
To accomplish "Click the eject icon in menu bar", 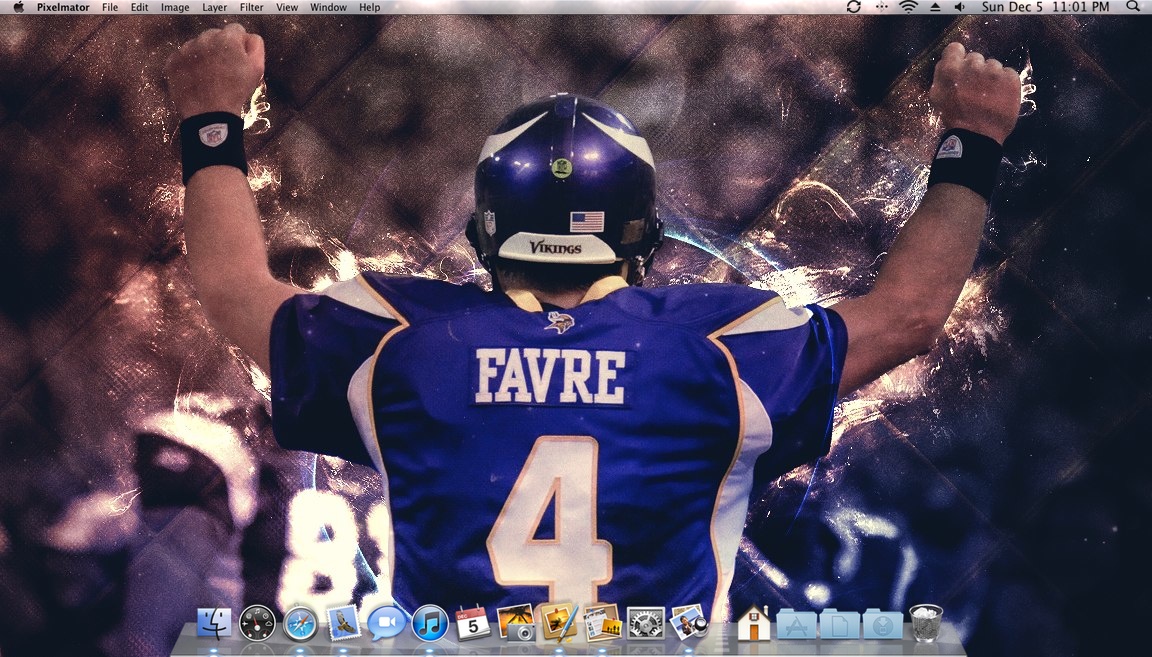I will [935, 7].
